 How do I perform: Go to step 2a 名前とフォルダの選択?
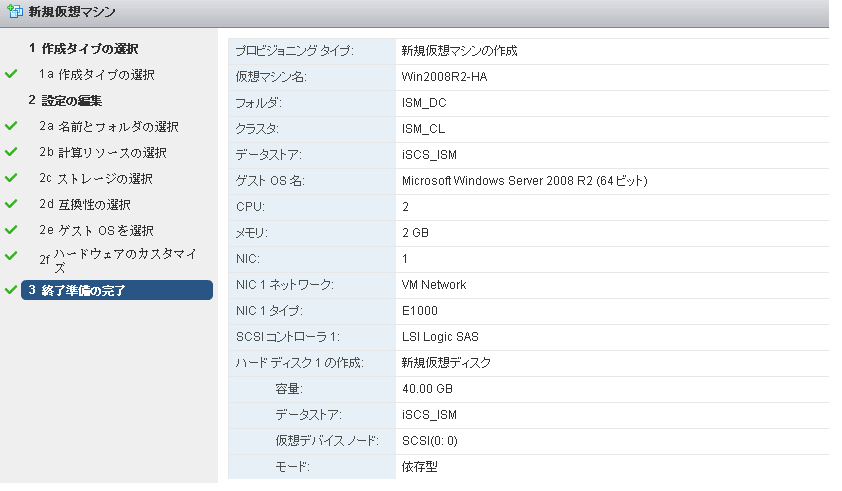point(108,126)
